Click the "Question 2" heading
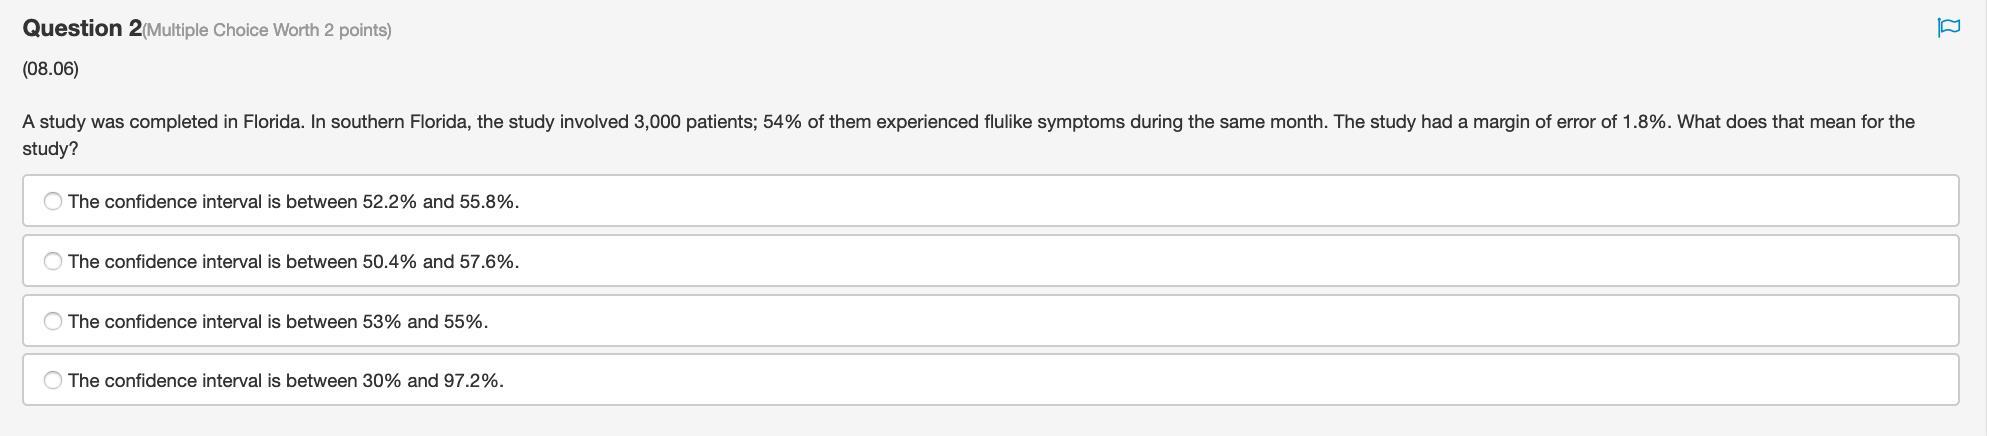 [x=82, y=29]
